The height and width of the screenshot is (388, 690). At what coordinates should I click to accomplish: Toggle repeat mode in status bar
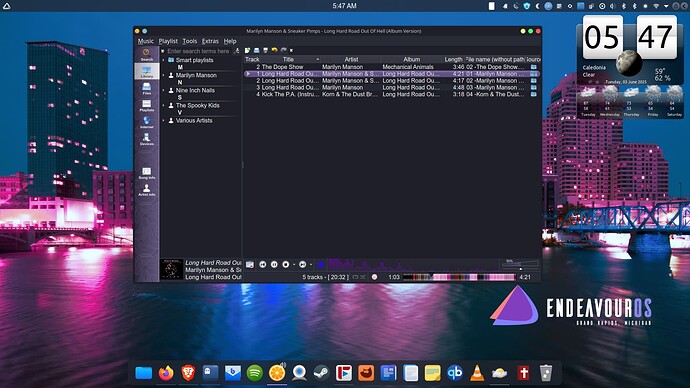click(x=356, y=277)
